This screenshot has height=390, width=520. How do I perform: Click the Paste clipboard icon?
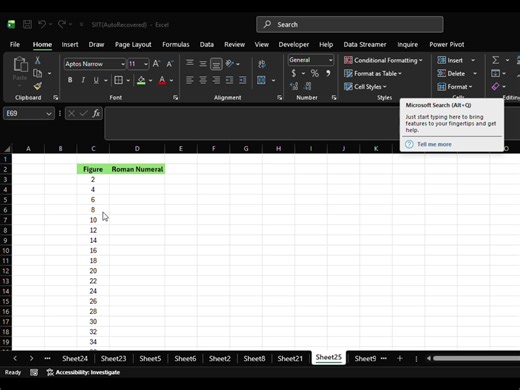click(x=20, y=64)
